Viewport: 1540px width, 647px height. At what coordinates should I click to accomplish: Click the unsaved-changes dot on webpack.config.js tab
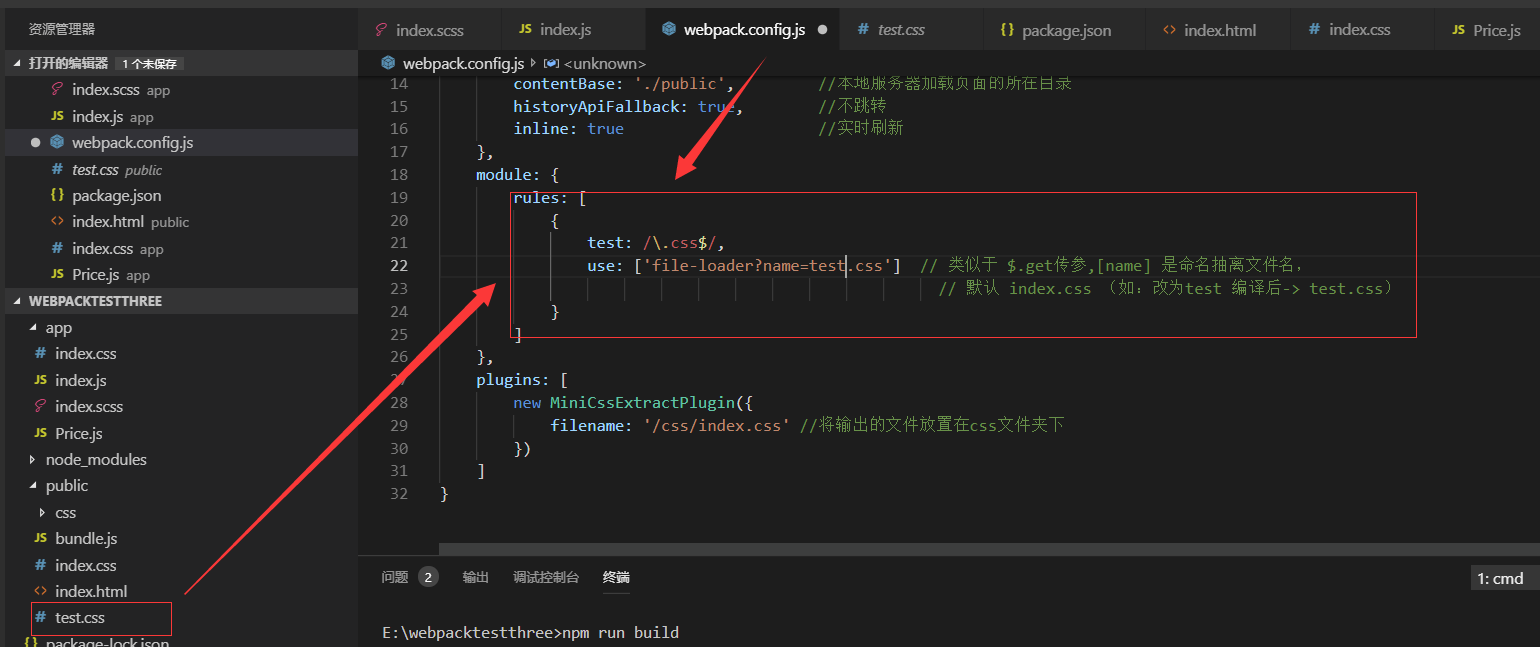pyautogui.click(x=821, y=29)
